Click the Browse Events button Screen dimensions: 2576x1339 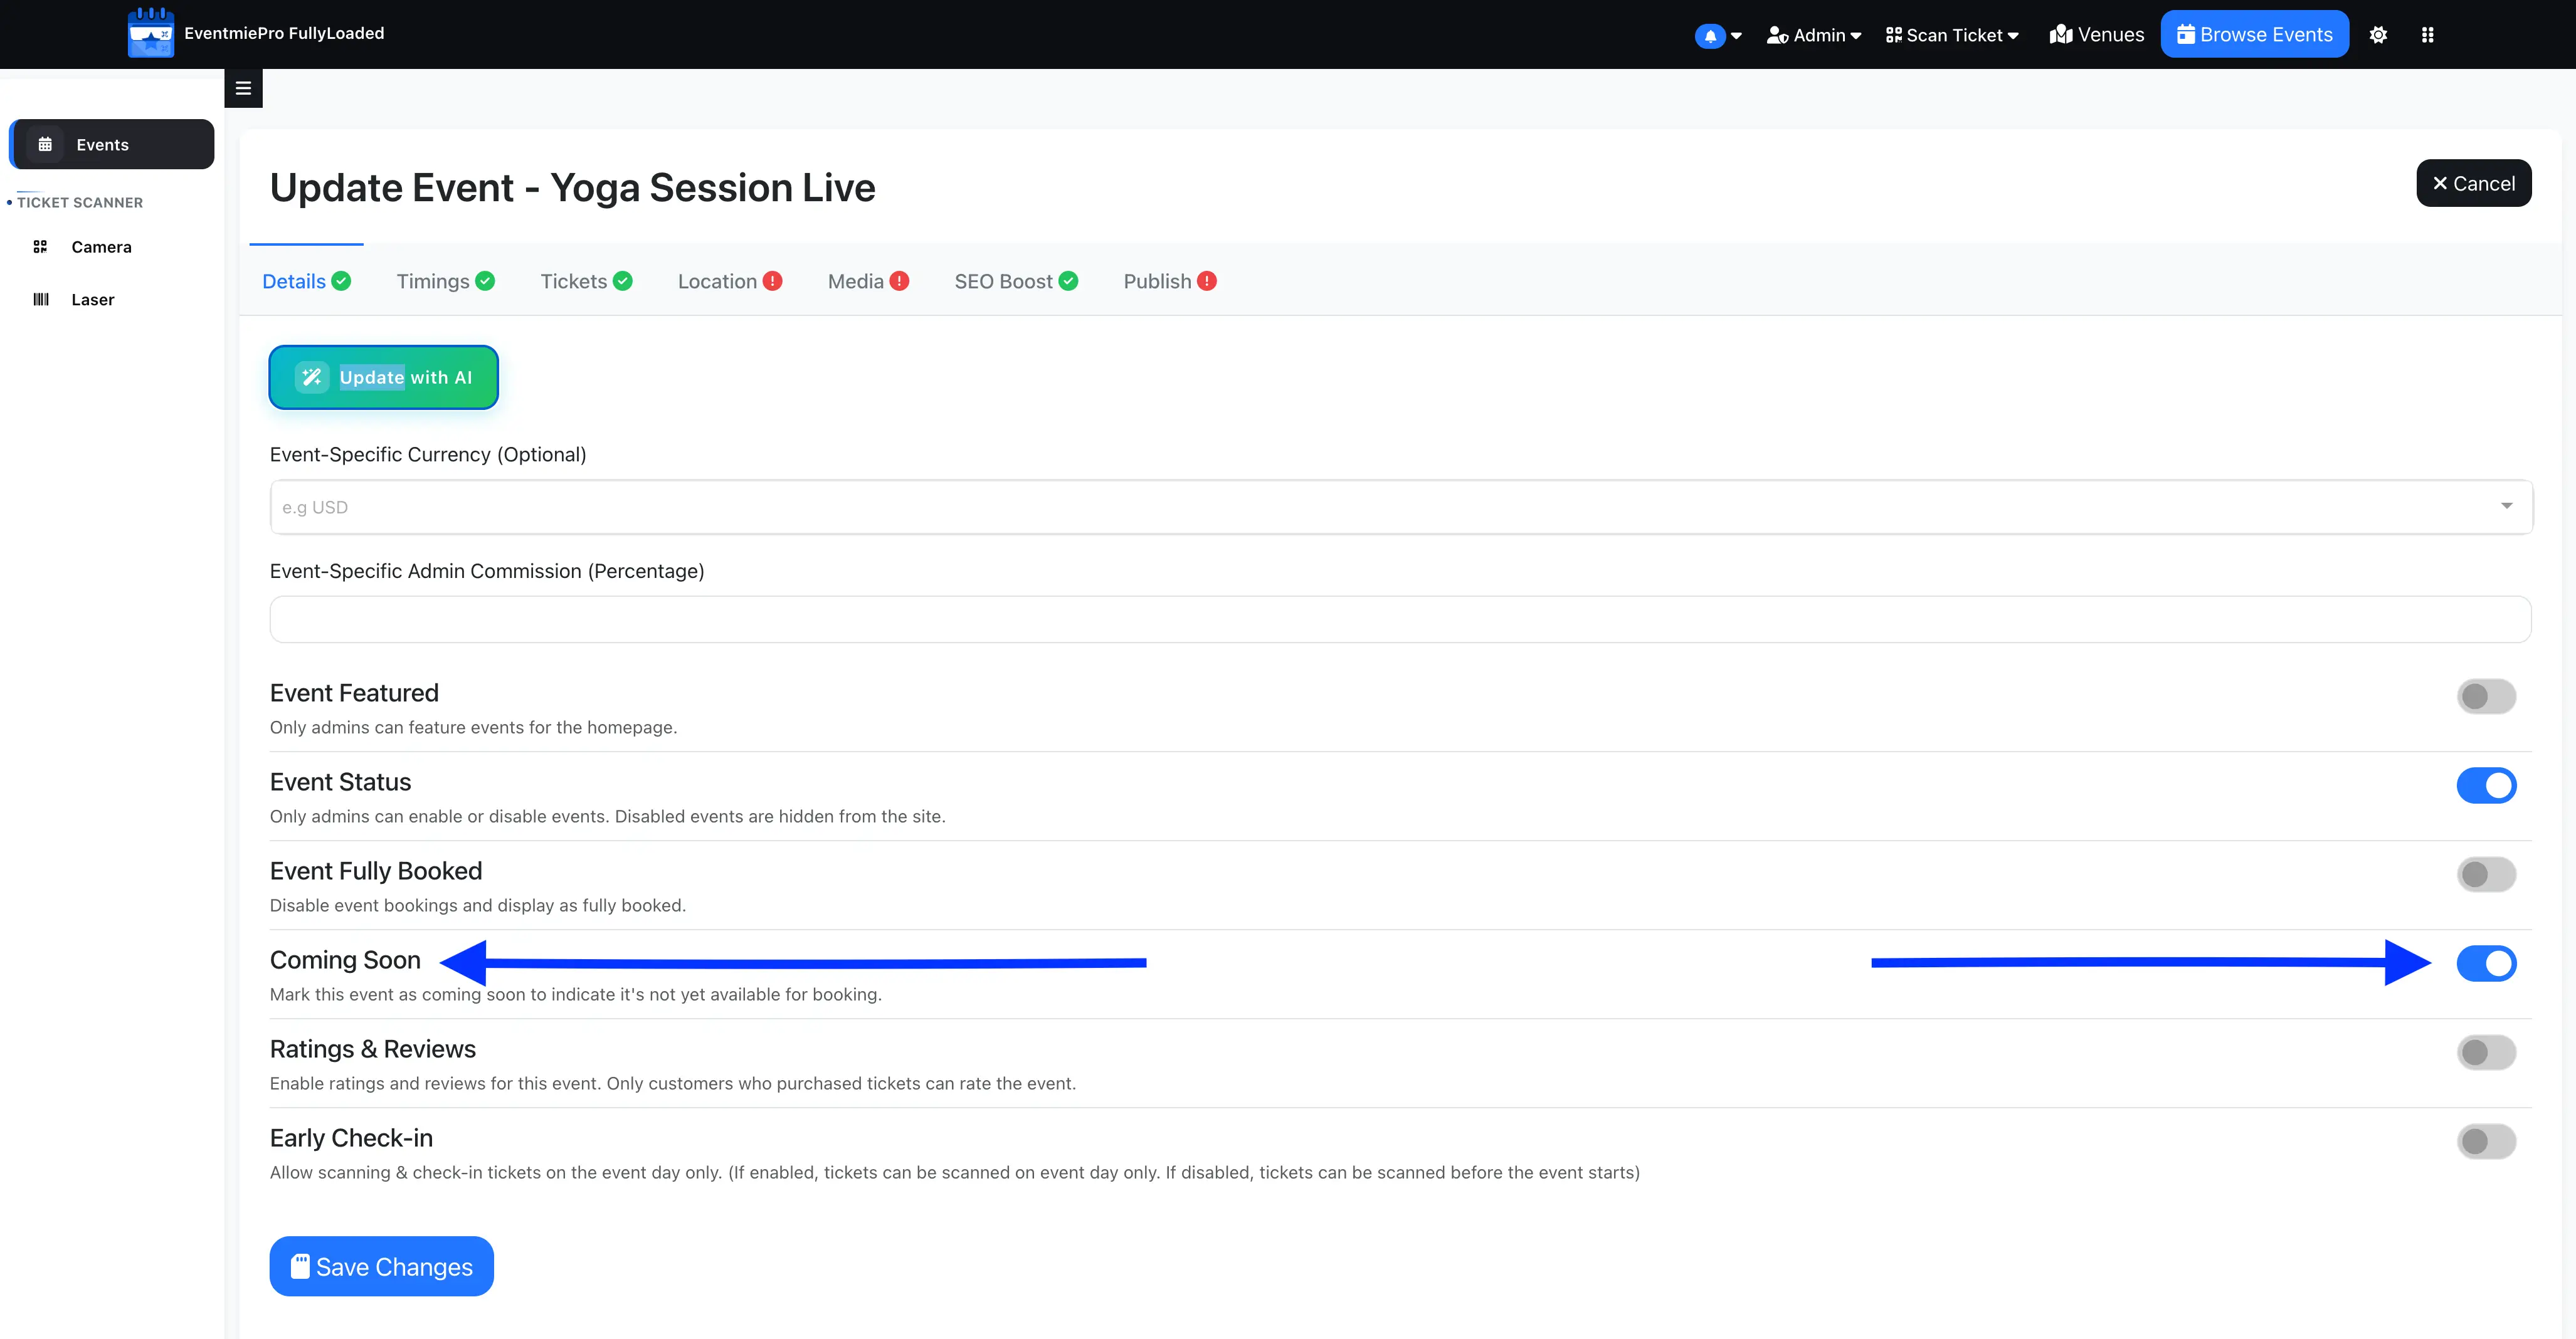tap(2254, 35)
